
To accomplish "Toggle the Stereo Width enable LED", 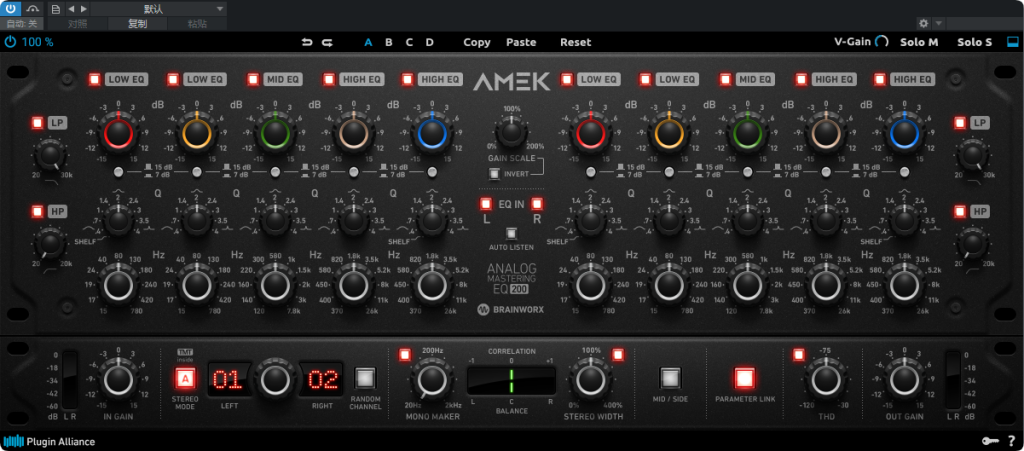I will coord(618,355).
